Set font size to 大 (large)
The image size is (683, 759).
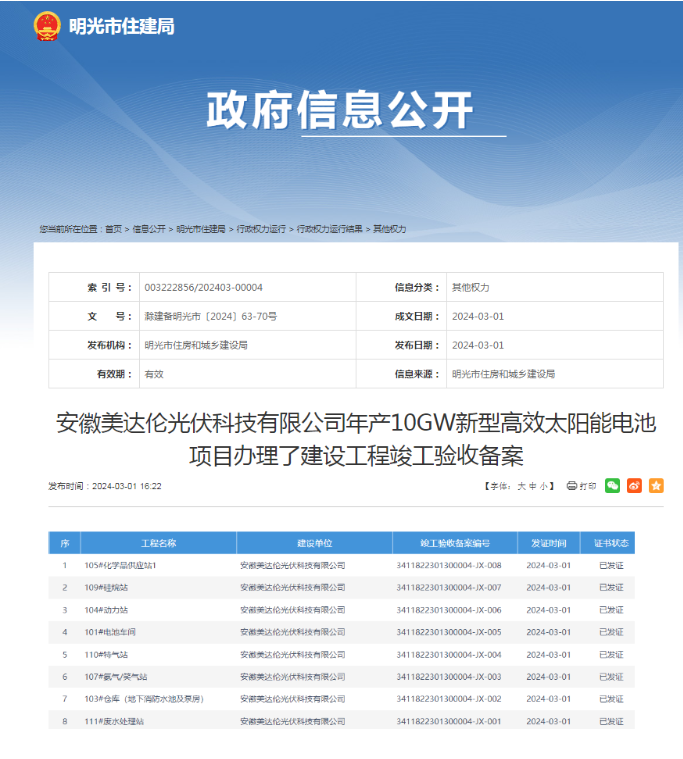tap(520, 487)
